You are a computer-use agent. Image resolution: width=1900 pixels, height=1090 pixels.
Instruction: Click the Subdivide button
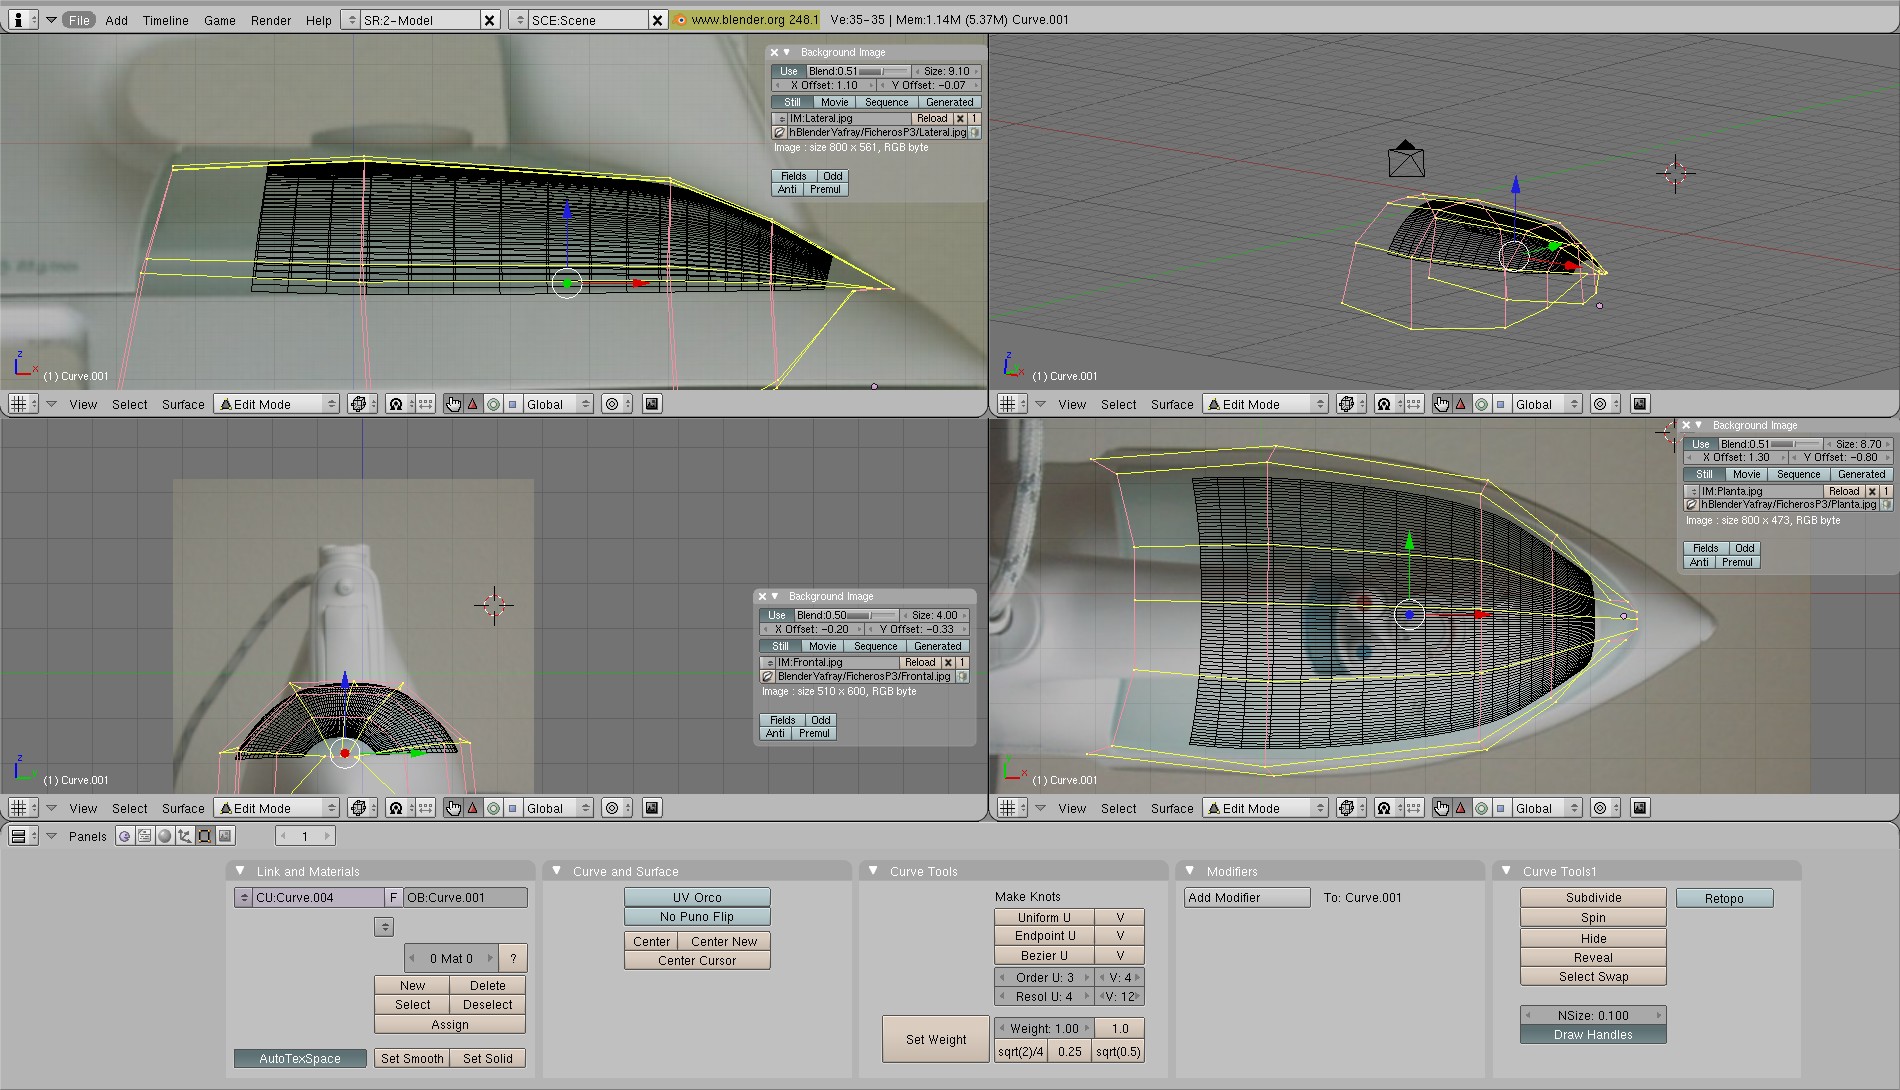pos(1593,898)
